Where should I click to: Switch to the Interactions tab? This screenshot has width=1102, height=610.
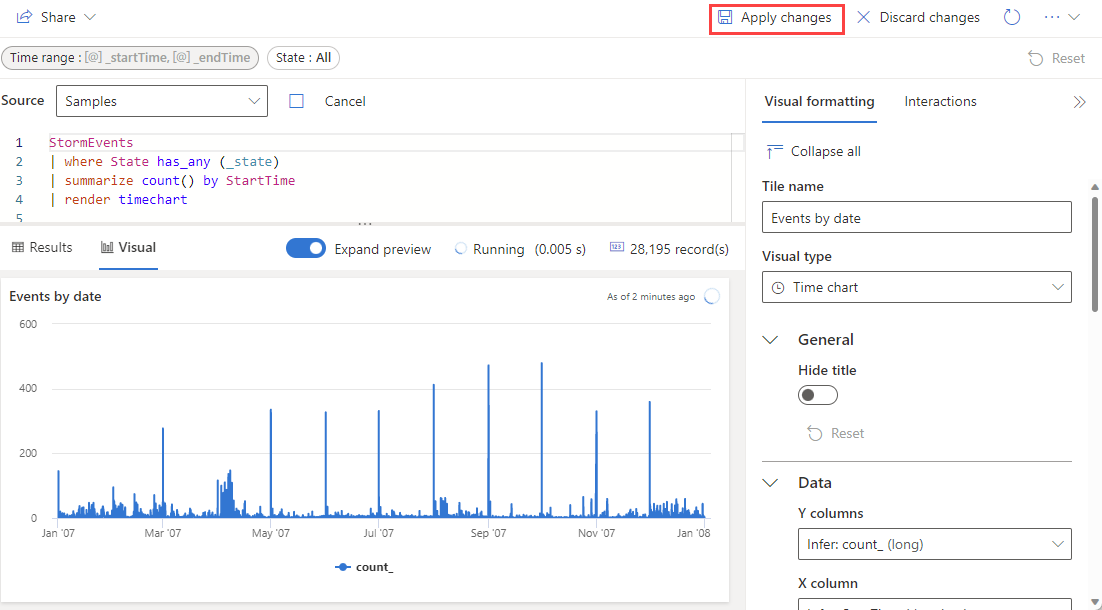pyautogui.click(x=940, y=102)
